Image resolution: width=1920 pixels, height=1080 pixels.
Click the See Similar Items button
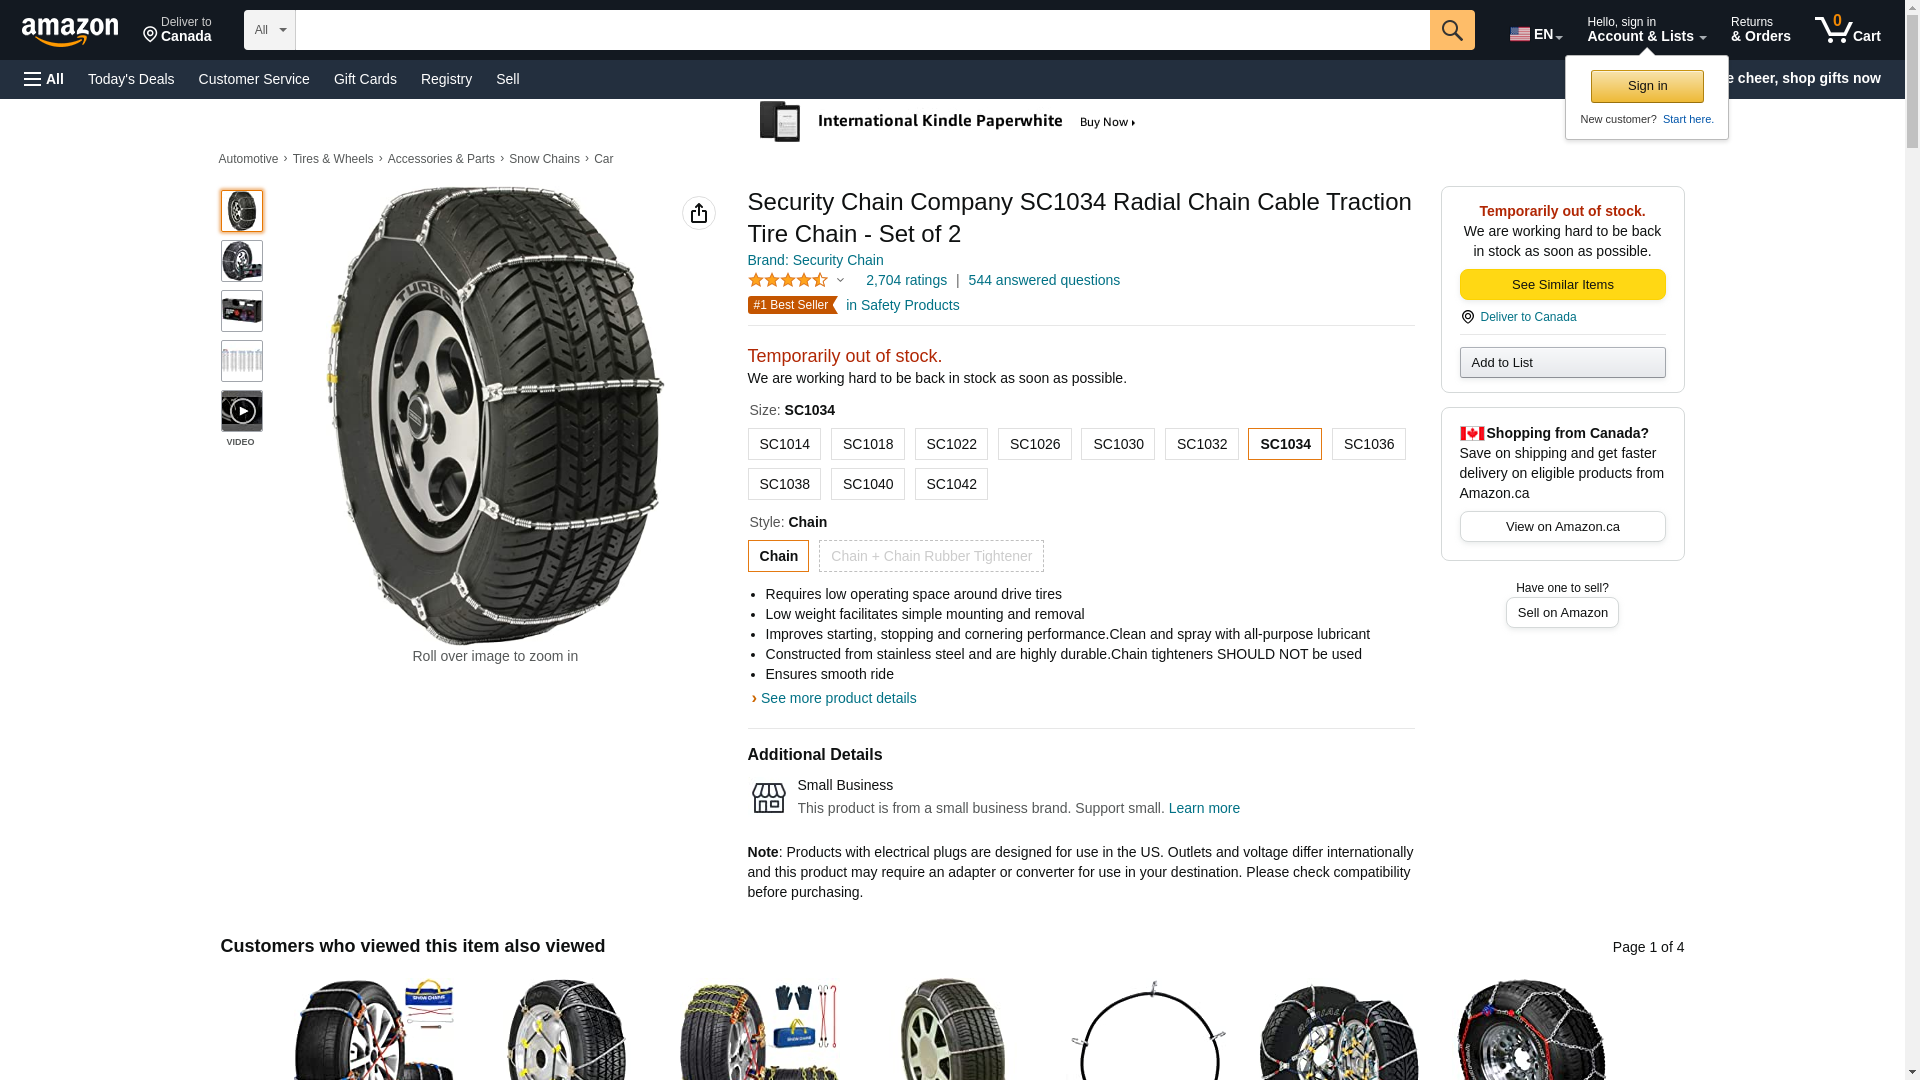(x=1562, y=285)
